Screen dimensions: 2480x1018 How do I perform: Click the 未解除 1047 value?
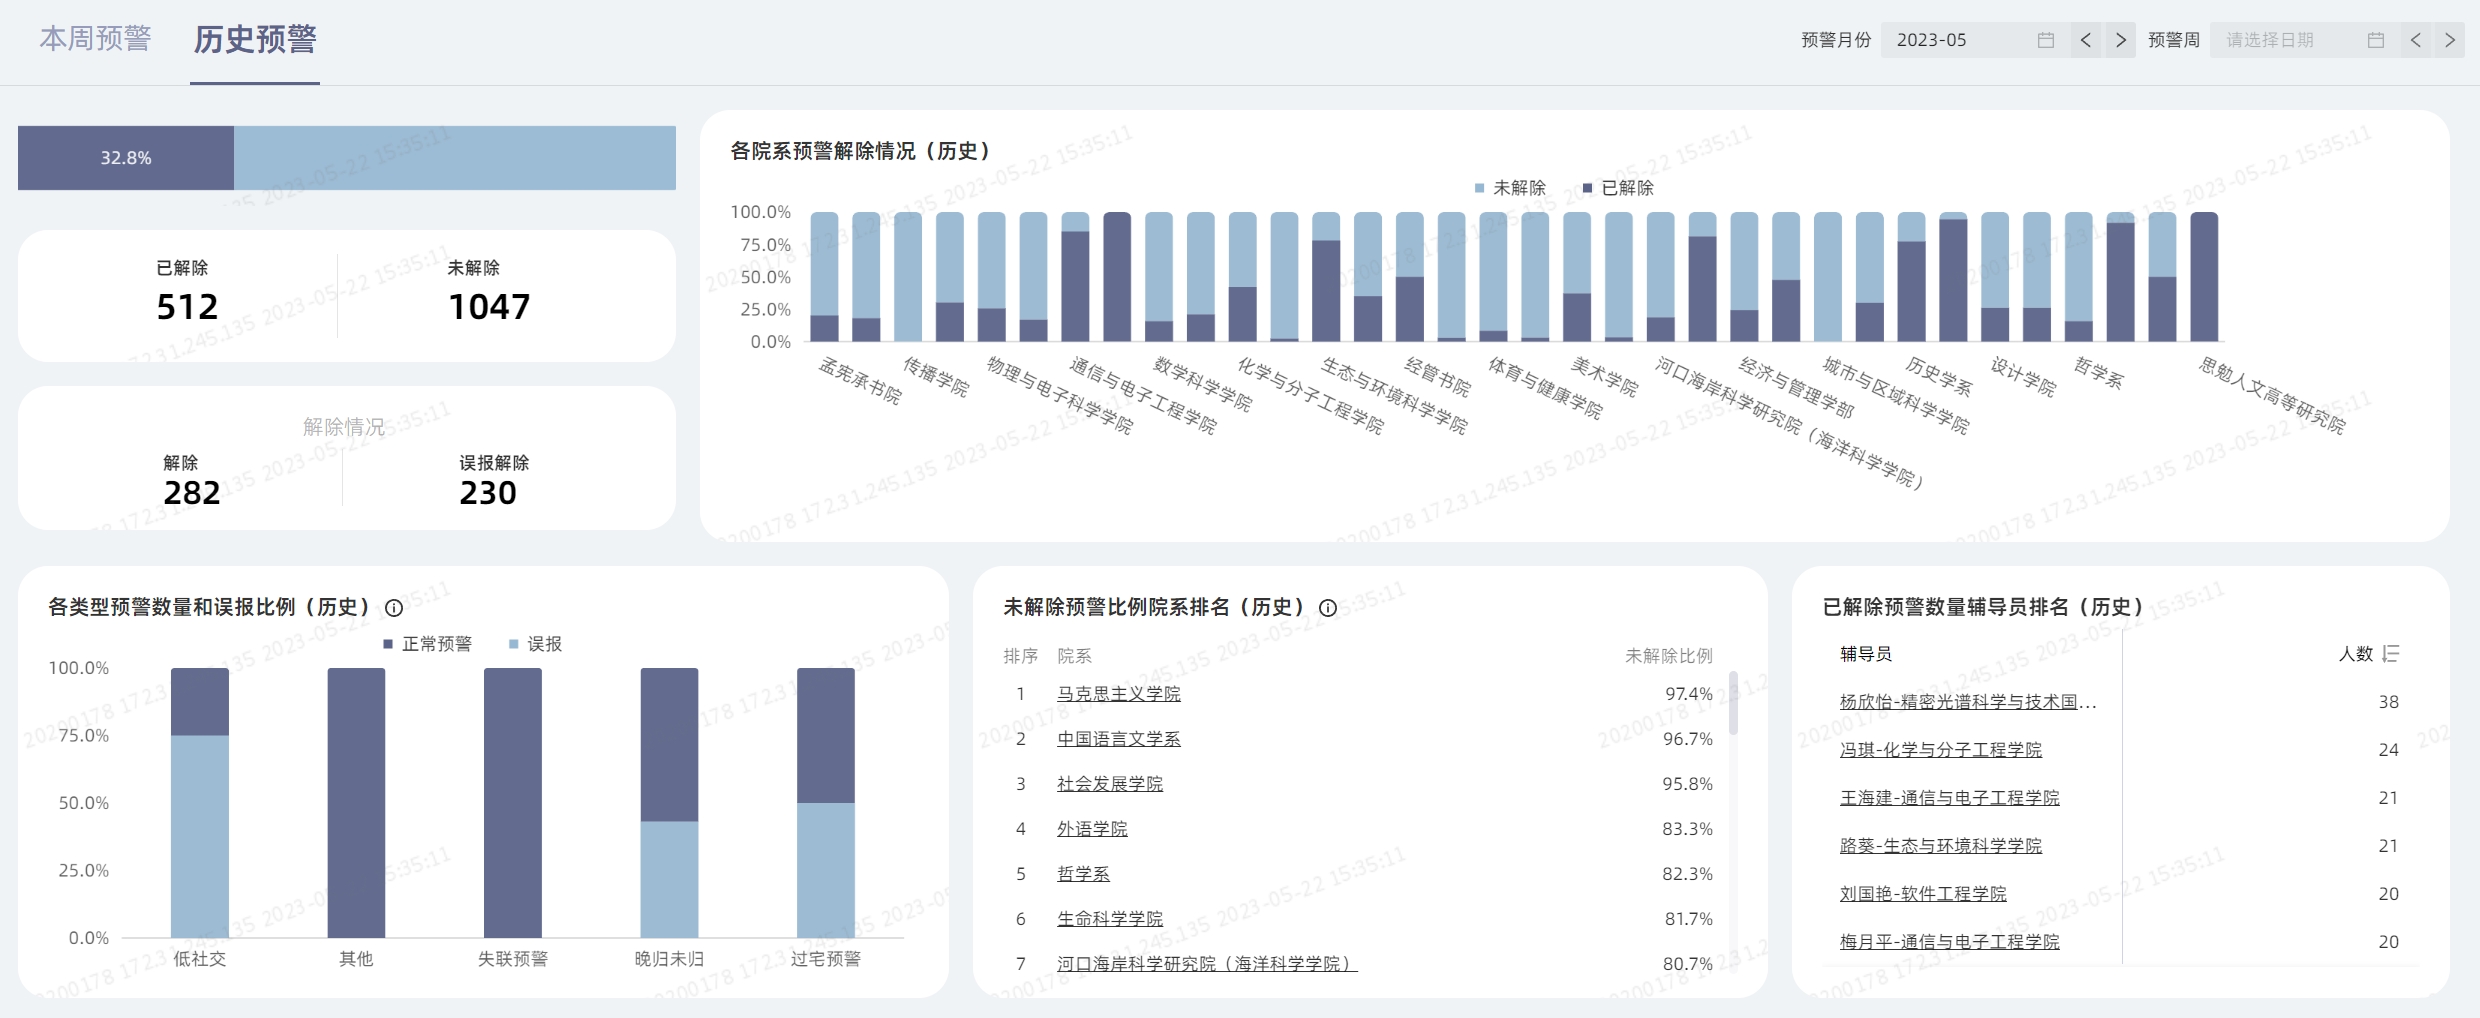[x=489, y=306]
